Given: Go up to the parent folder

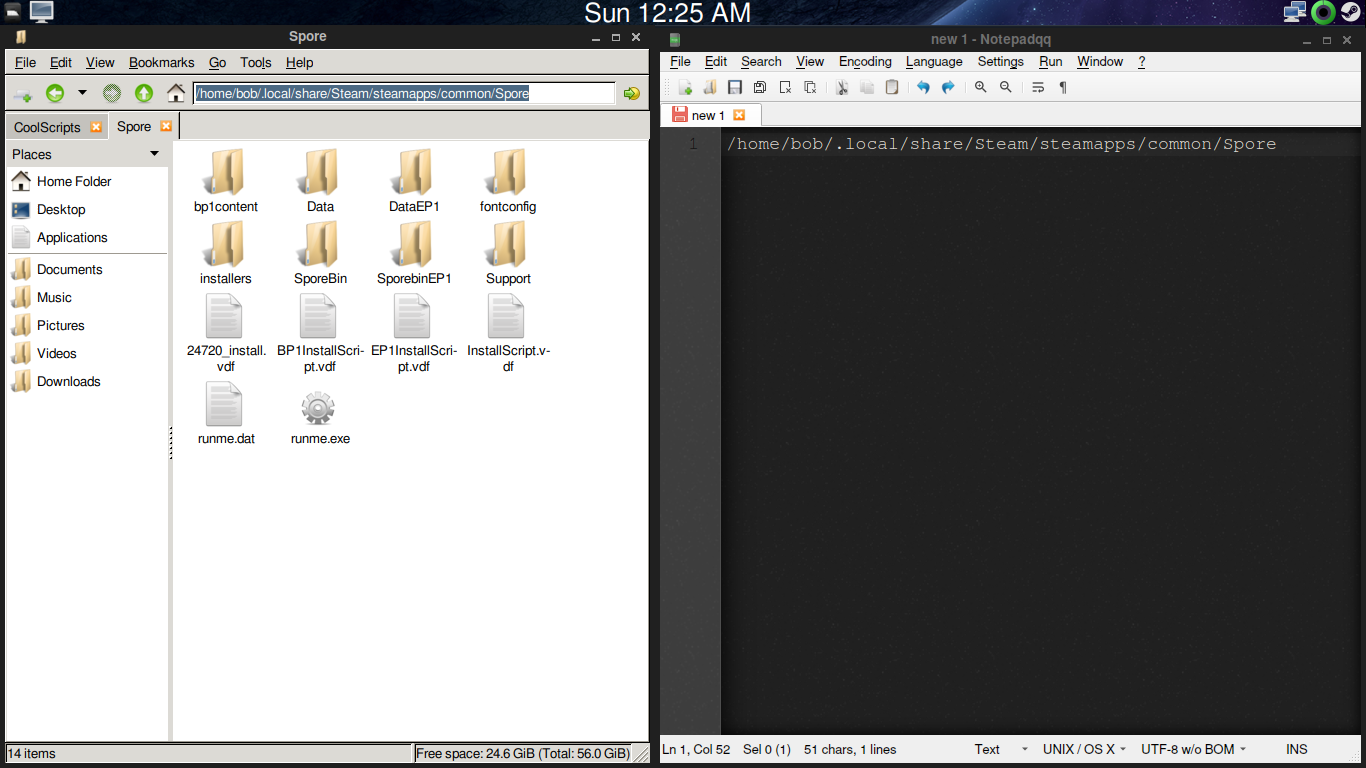Looking at the screenshot, I should 144,93.
